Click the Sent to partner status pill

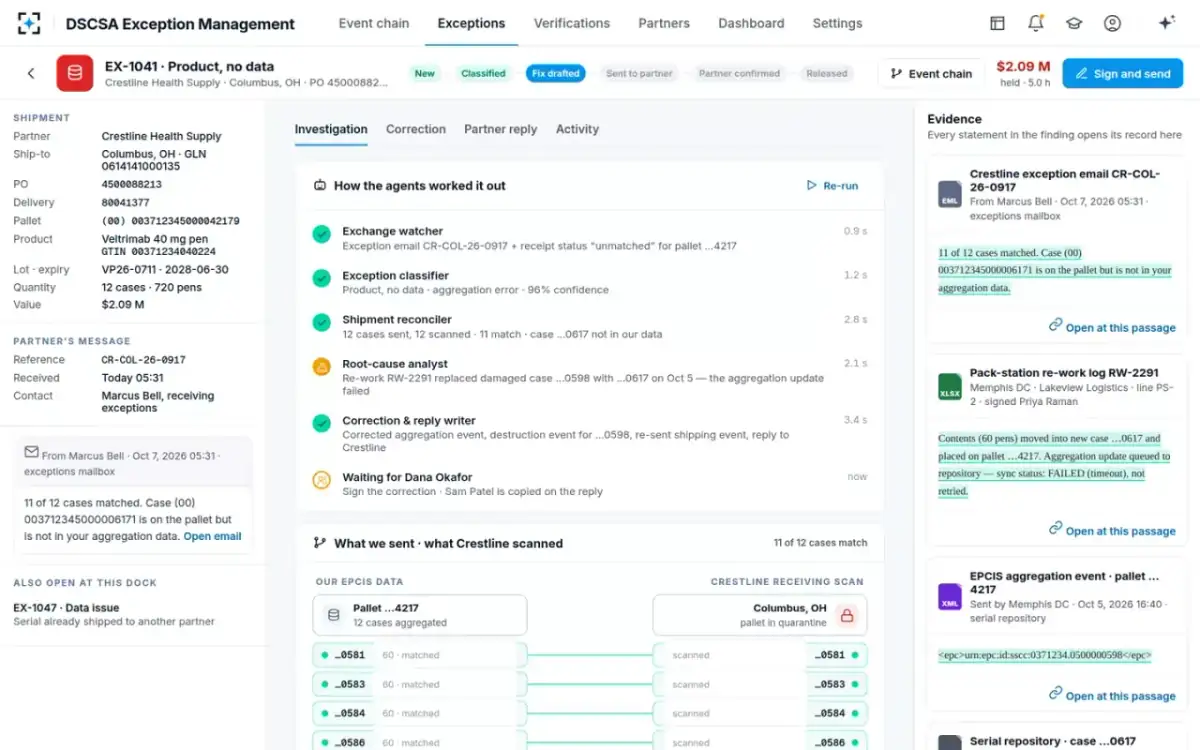coord(640,73)
